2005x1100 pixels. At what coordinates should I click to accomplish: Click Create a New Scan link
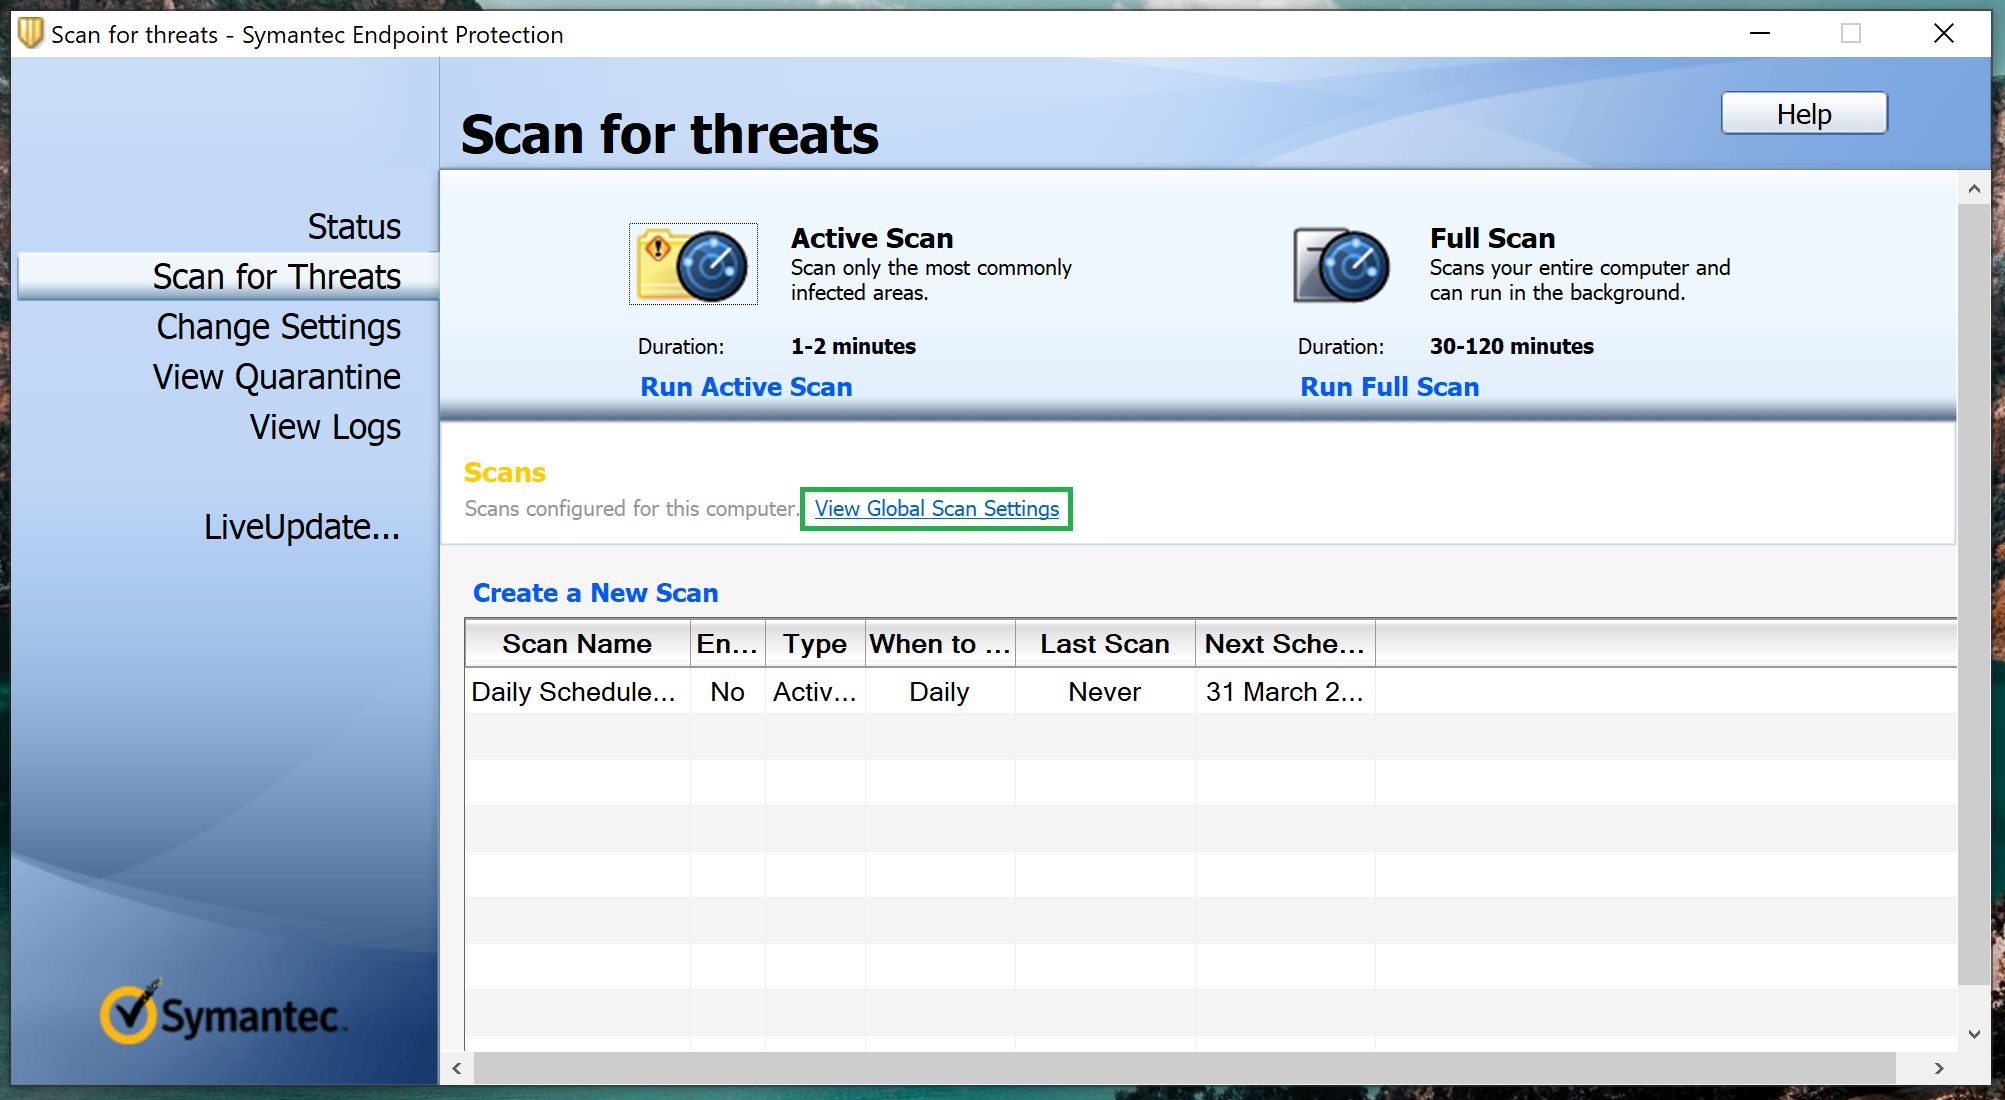click(595, 593)
